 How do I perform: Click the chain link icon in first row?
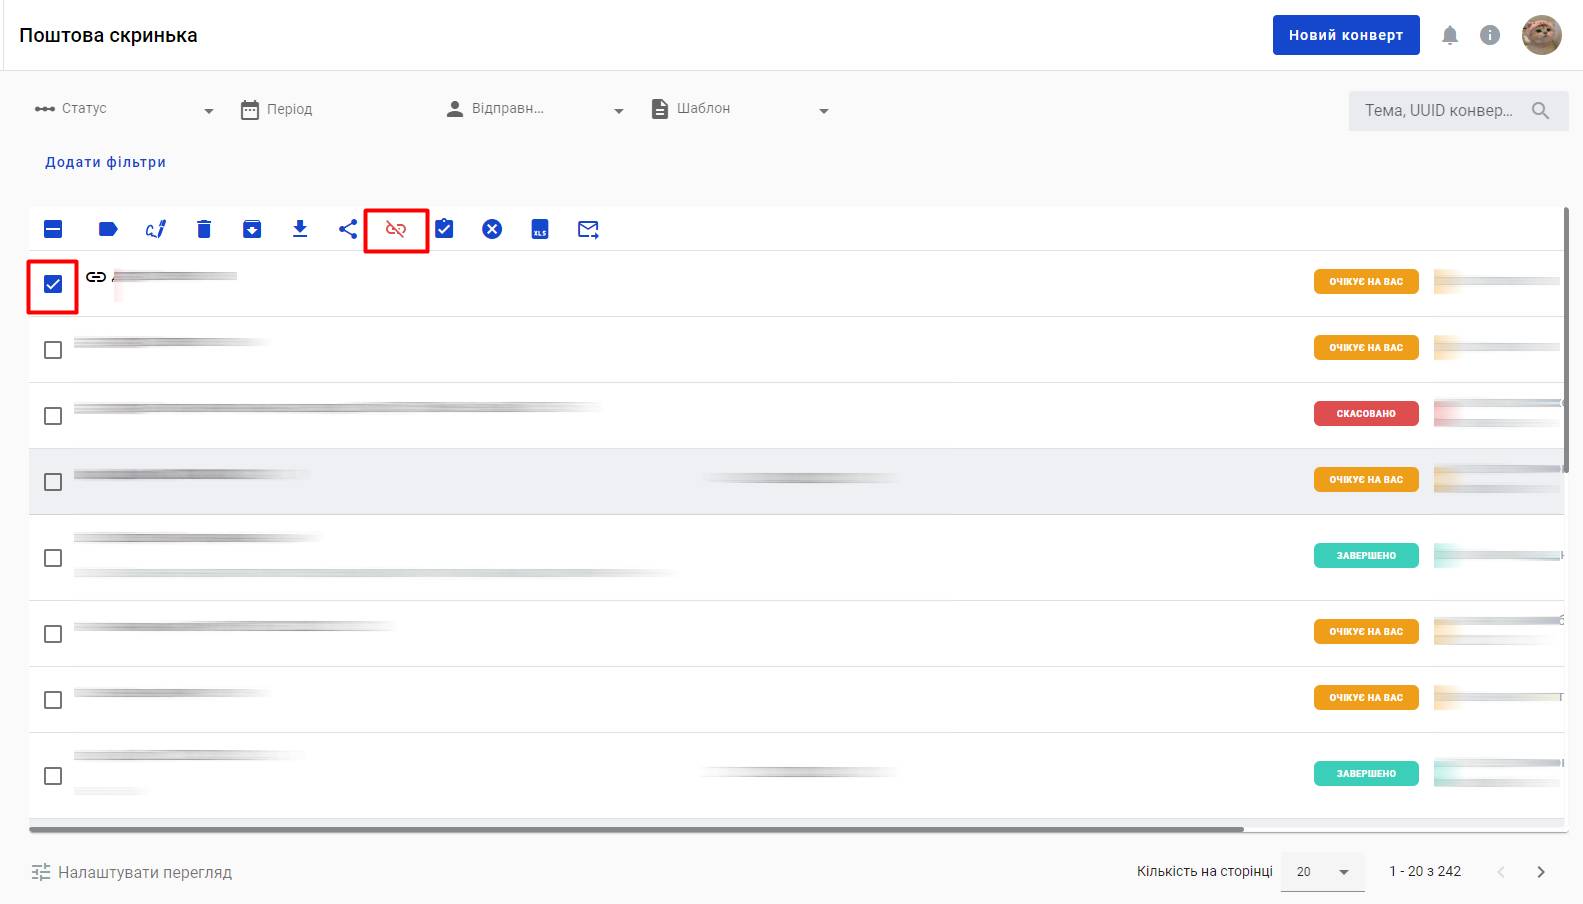[96, 277]
